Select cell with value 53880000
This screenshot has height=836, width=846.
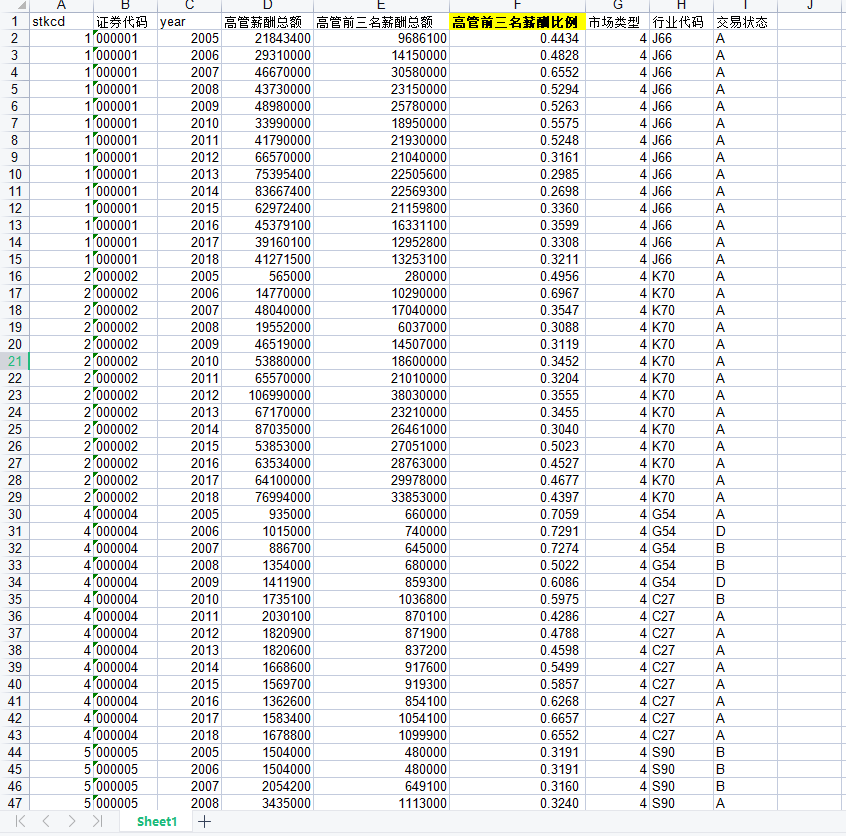pyautogui.click(x=268, y=361)
